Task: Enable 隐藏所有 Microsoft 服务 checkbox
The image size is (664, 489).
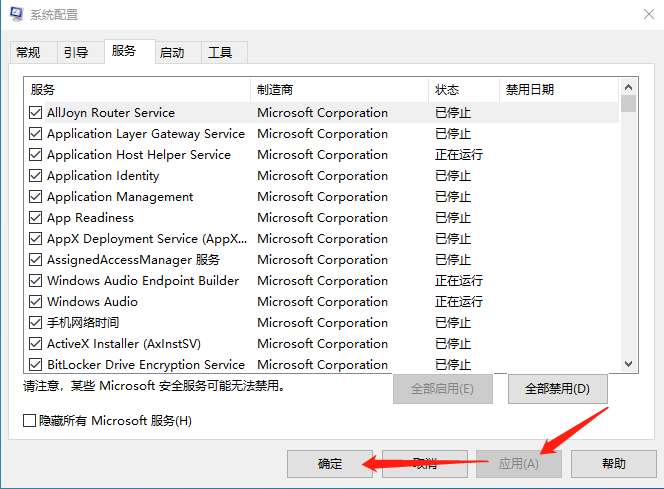Action: point(30,421)
